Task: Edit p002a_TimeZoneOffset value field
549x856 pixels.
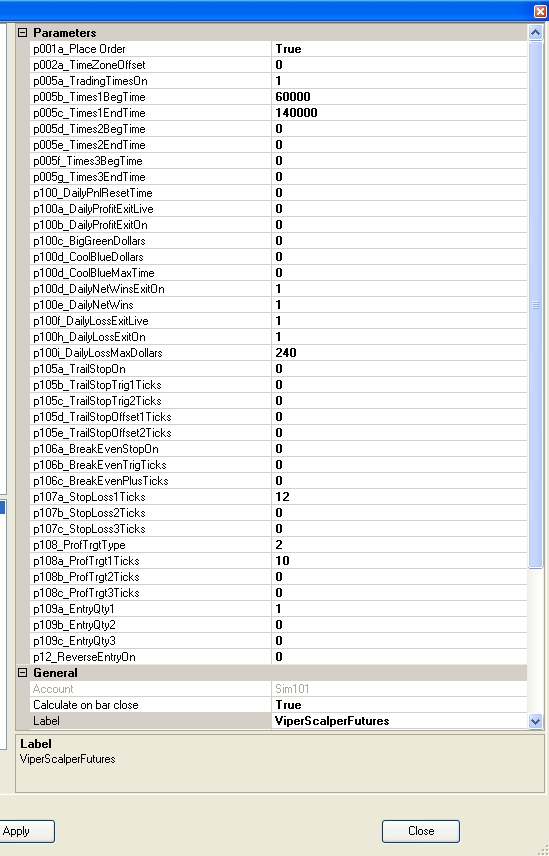Action: [x=399, y=65]
